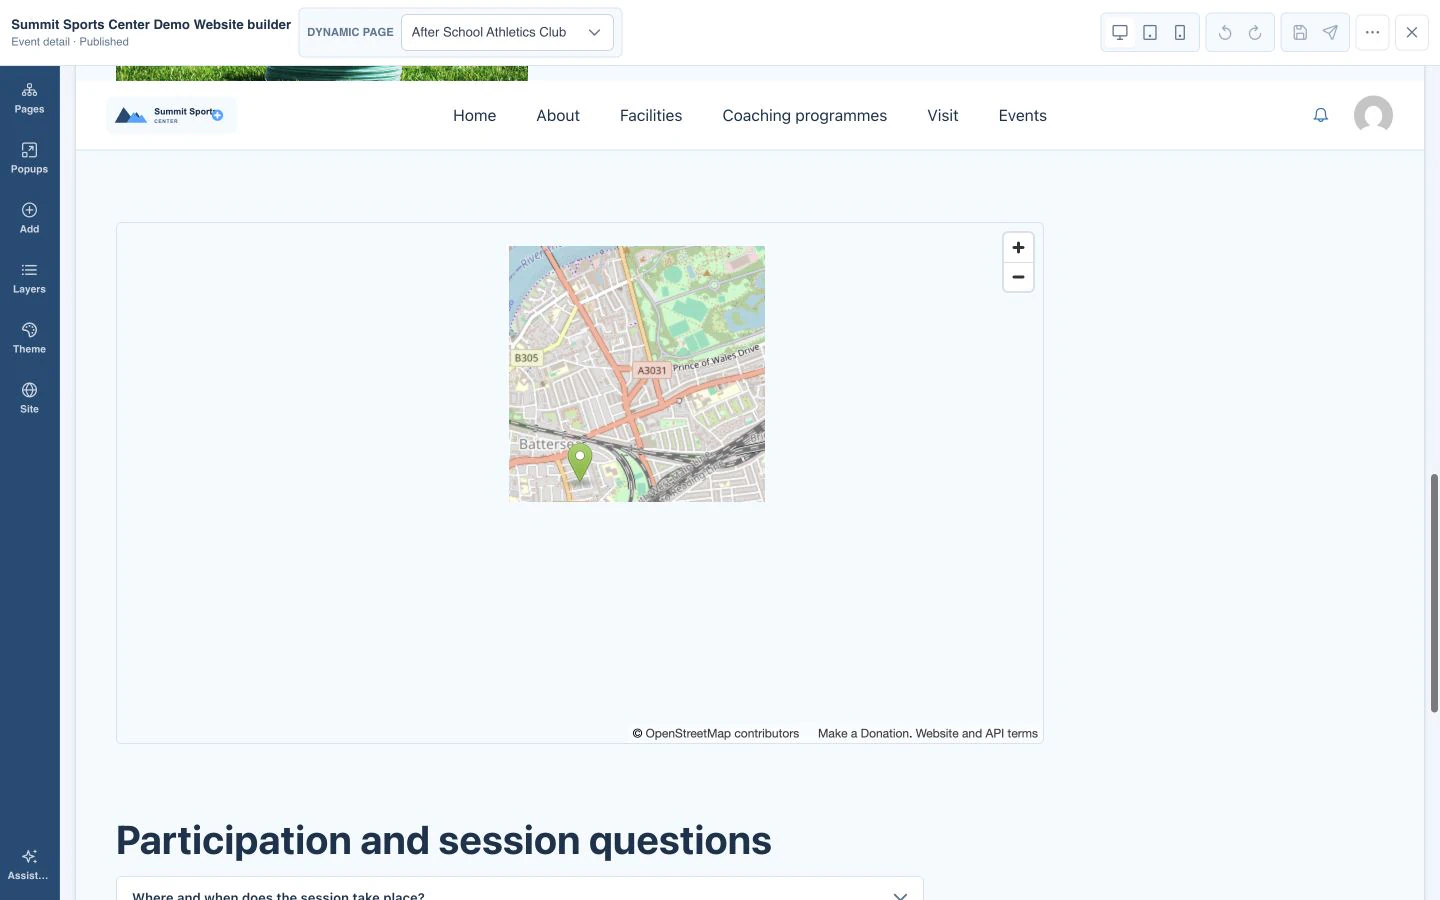Zoom in on the map
This screenshot has width=1440, height=900.
tap(1018, 248)
